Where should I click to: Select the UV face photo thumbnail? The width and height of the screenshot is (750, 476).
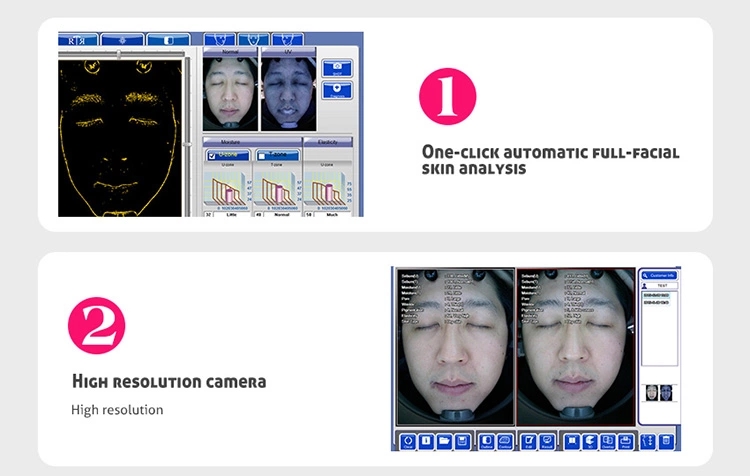click(x=288, y=95)
